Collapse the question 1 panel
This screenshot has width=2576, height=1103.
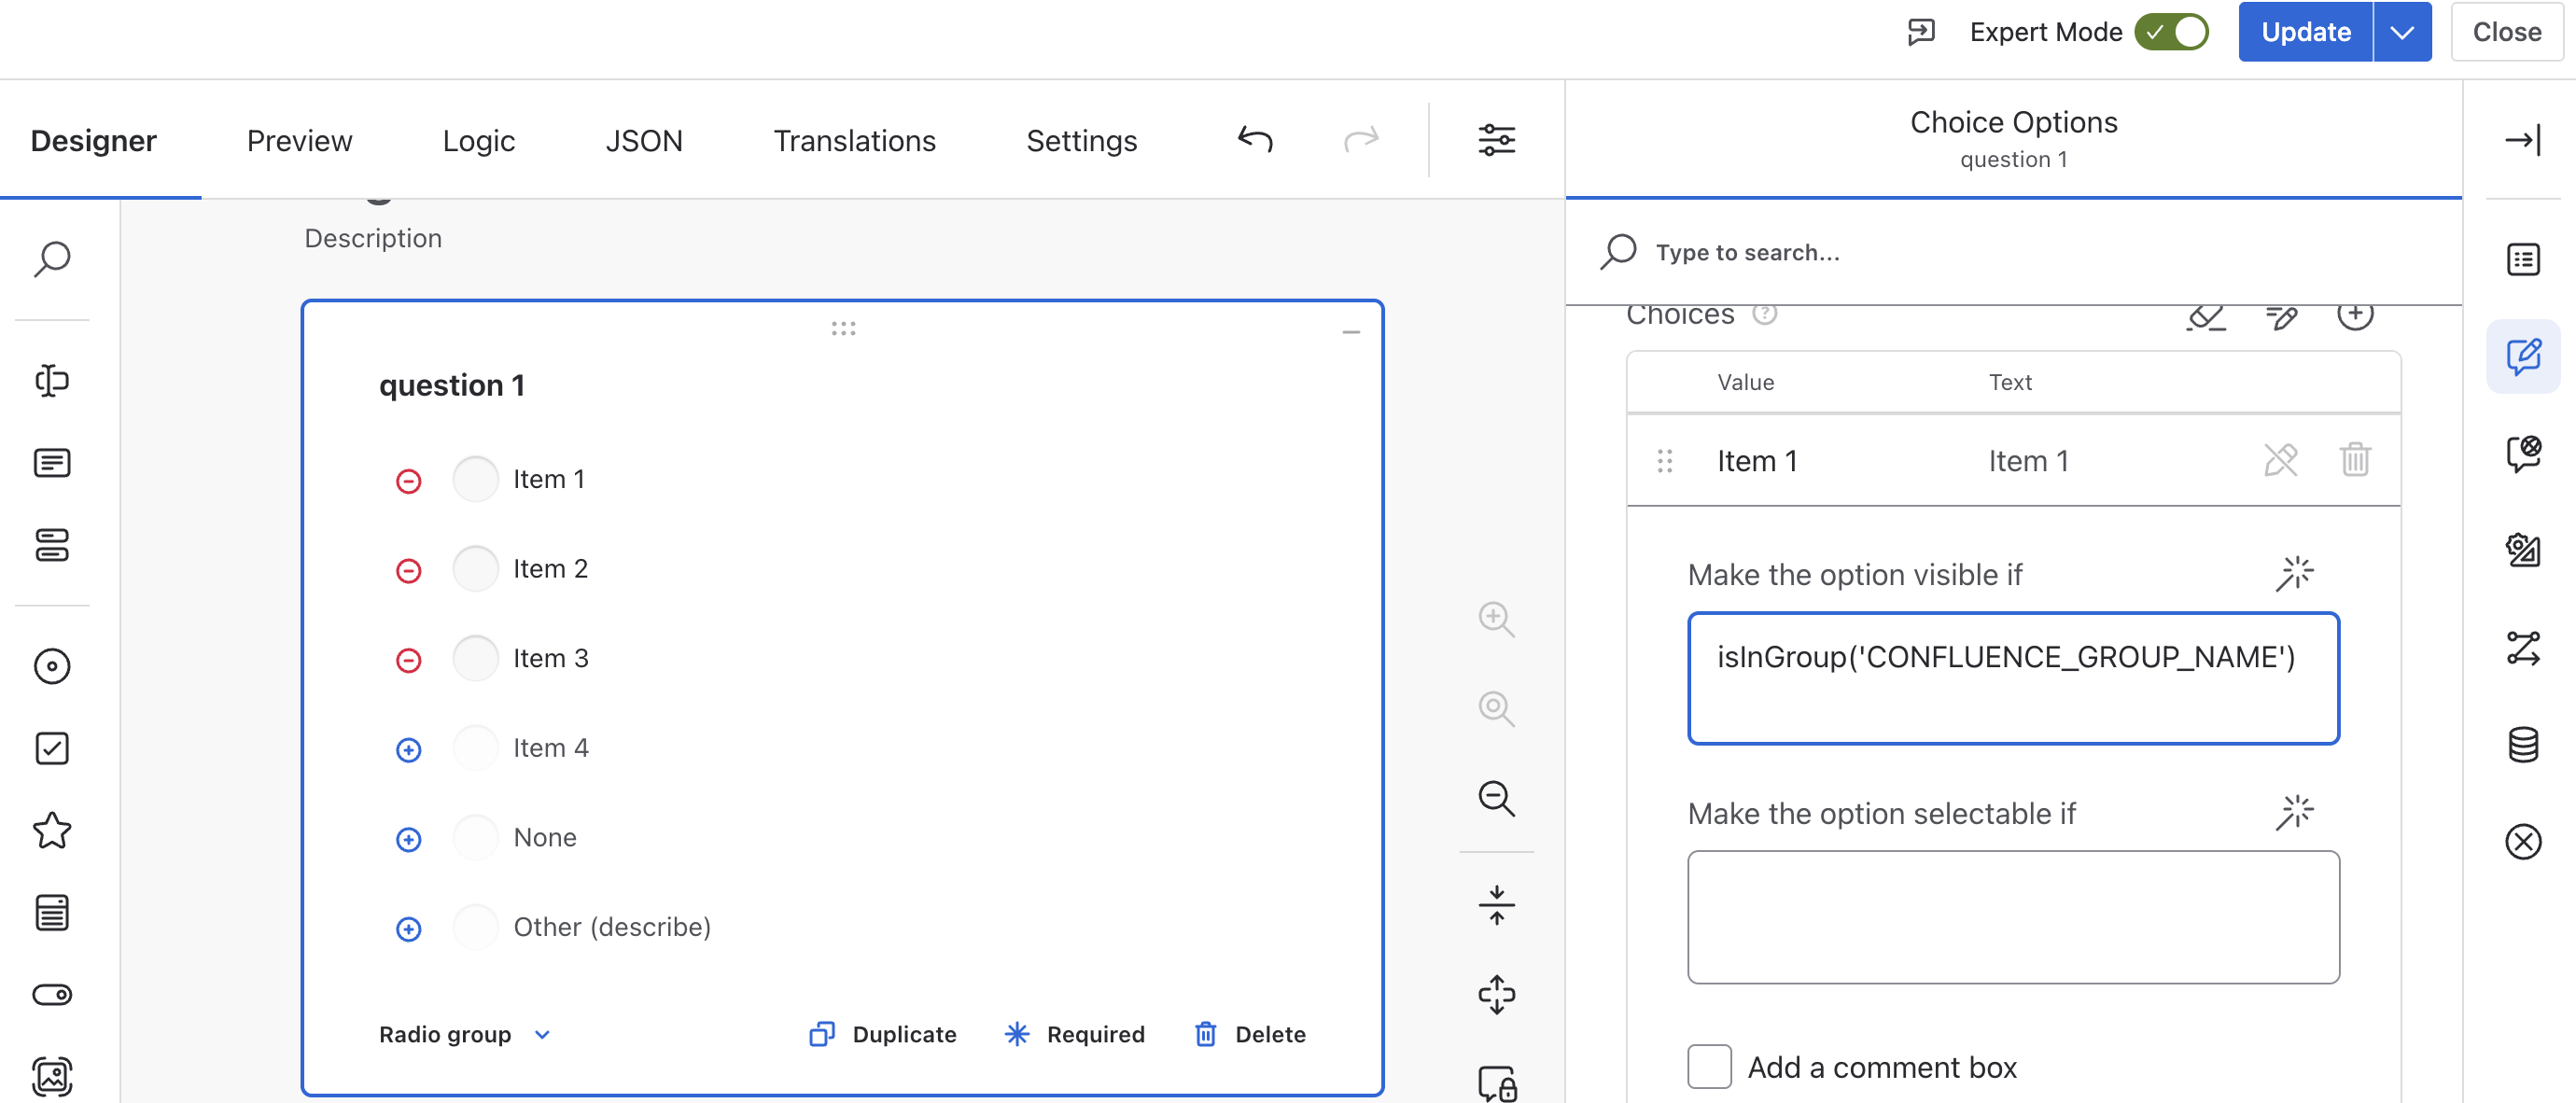(x=1350, y=330)
